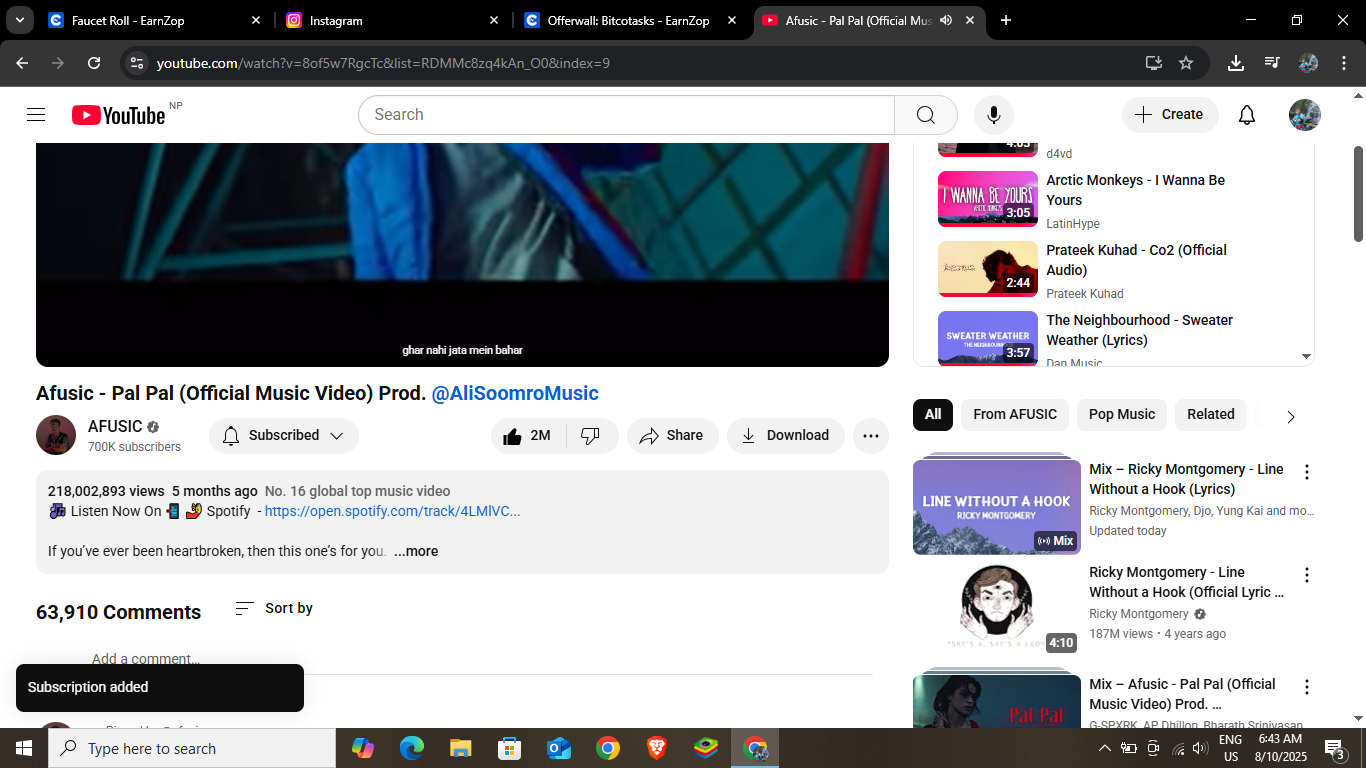Screen dimensions: 1366x768
Task: Open Brave browser from taskbar
Action: 657,748
